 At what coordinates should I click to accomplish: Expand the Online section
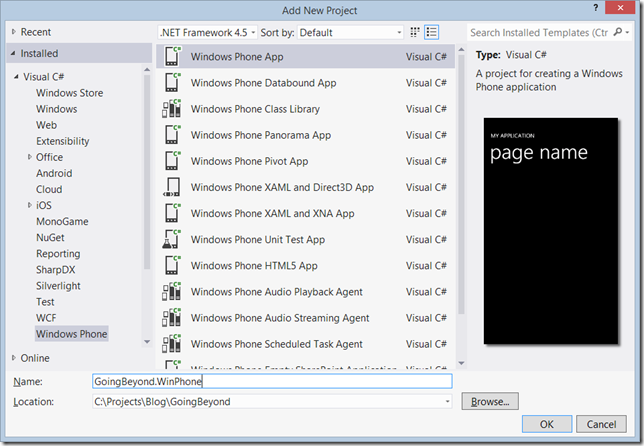click(14, 358)
